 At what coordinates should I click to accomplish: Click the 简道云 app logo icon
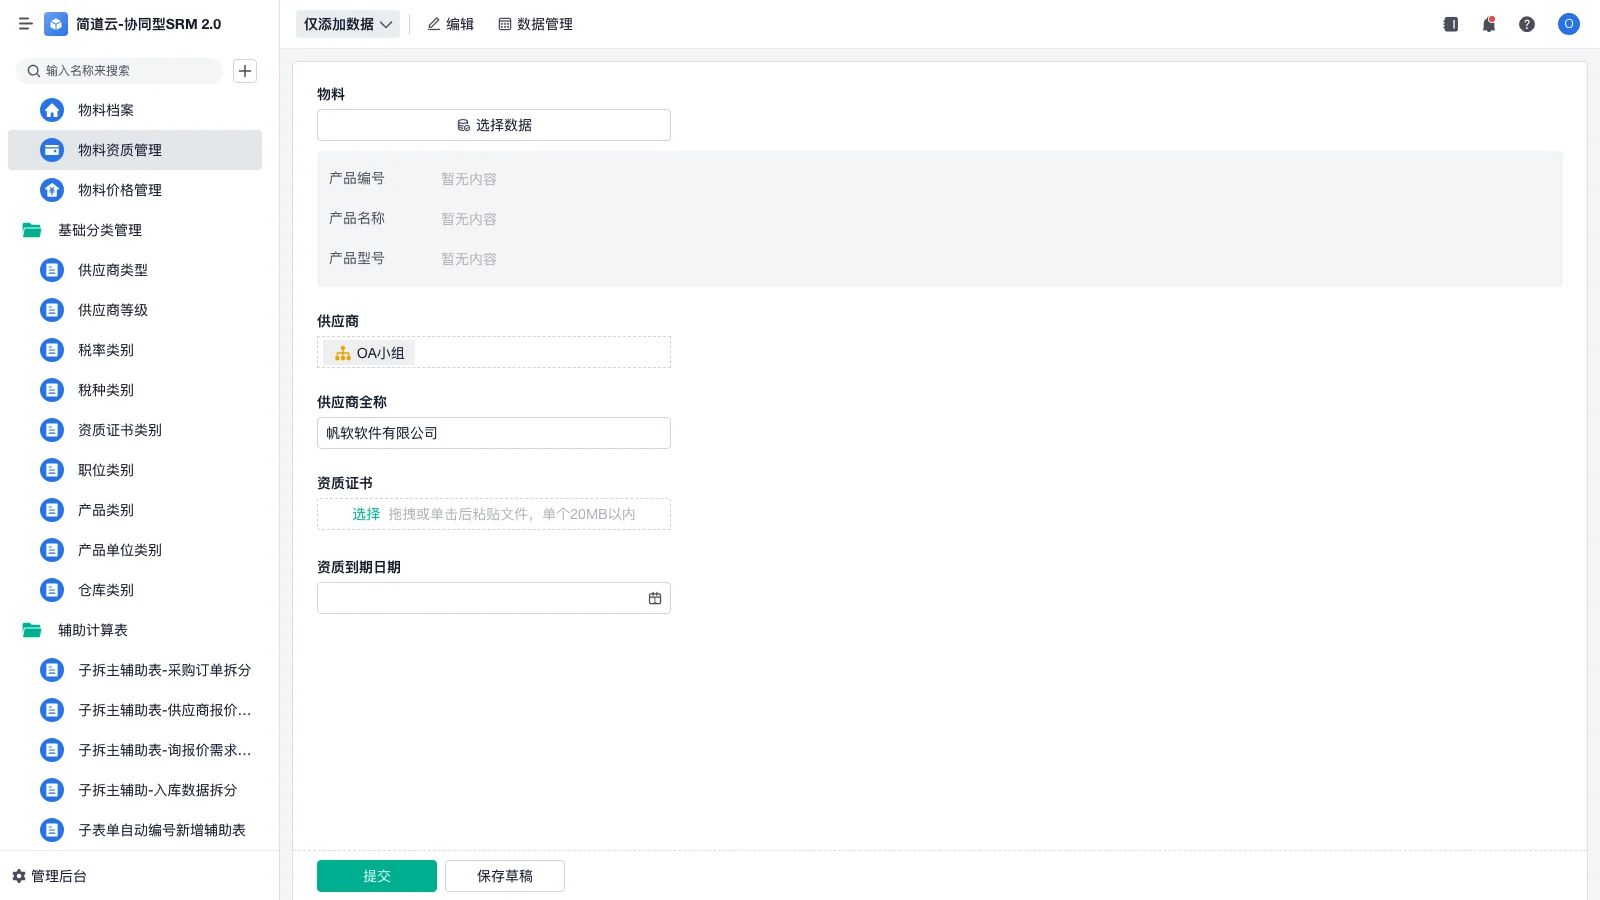pyautogui.click(x=56, y=24)
